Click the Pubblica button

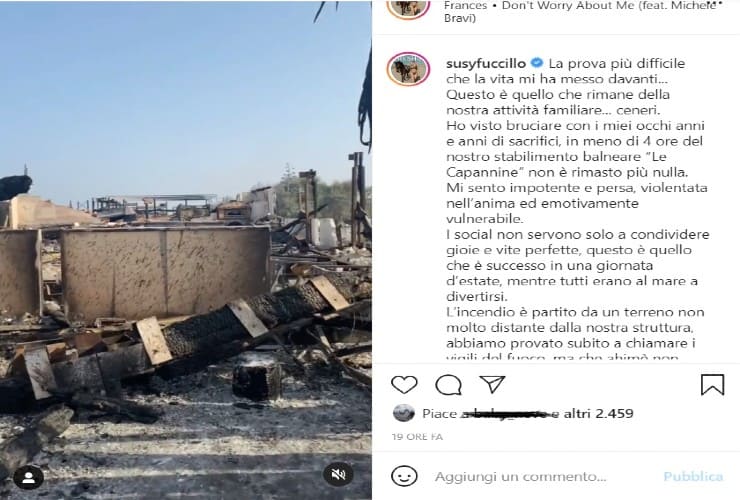point(693,476)
